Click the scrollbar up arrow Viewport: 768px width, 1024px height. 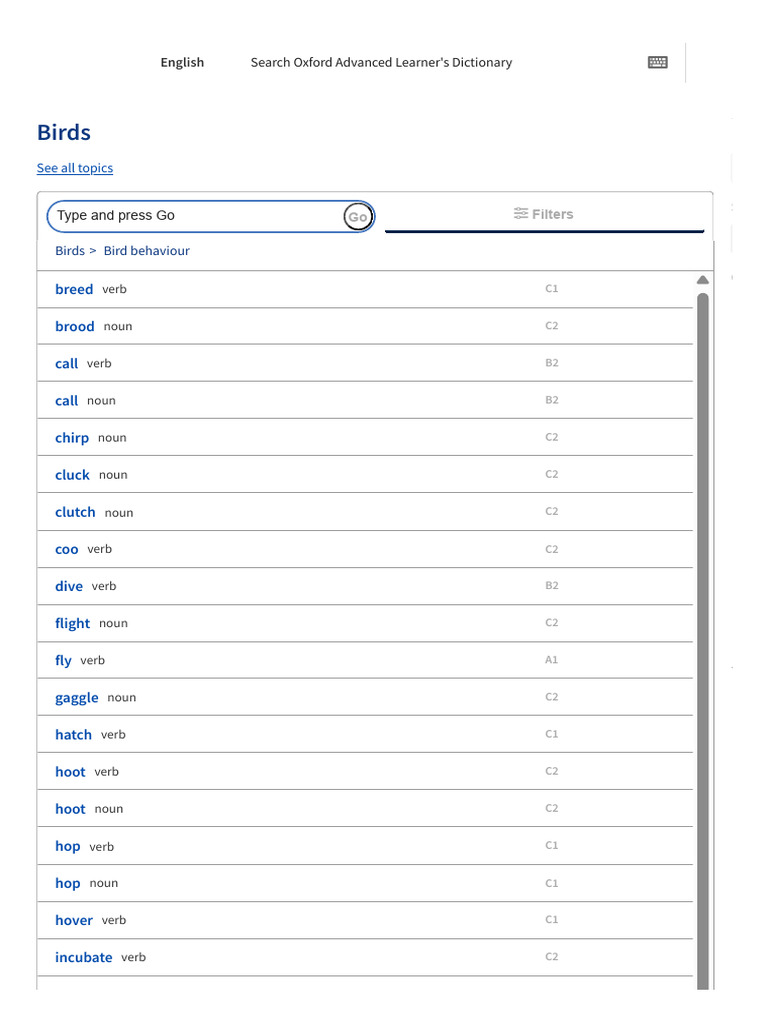[x=703, y=280]
